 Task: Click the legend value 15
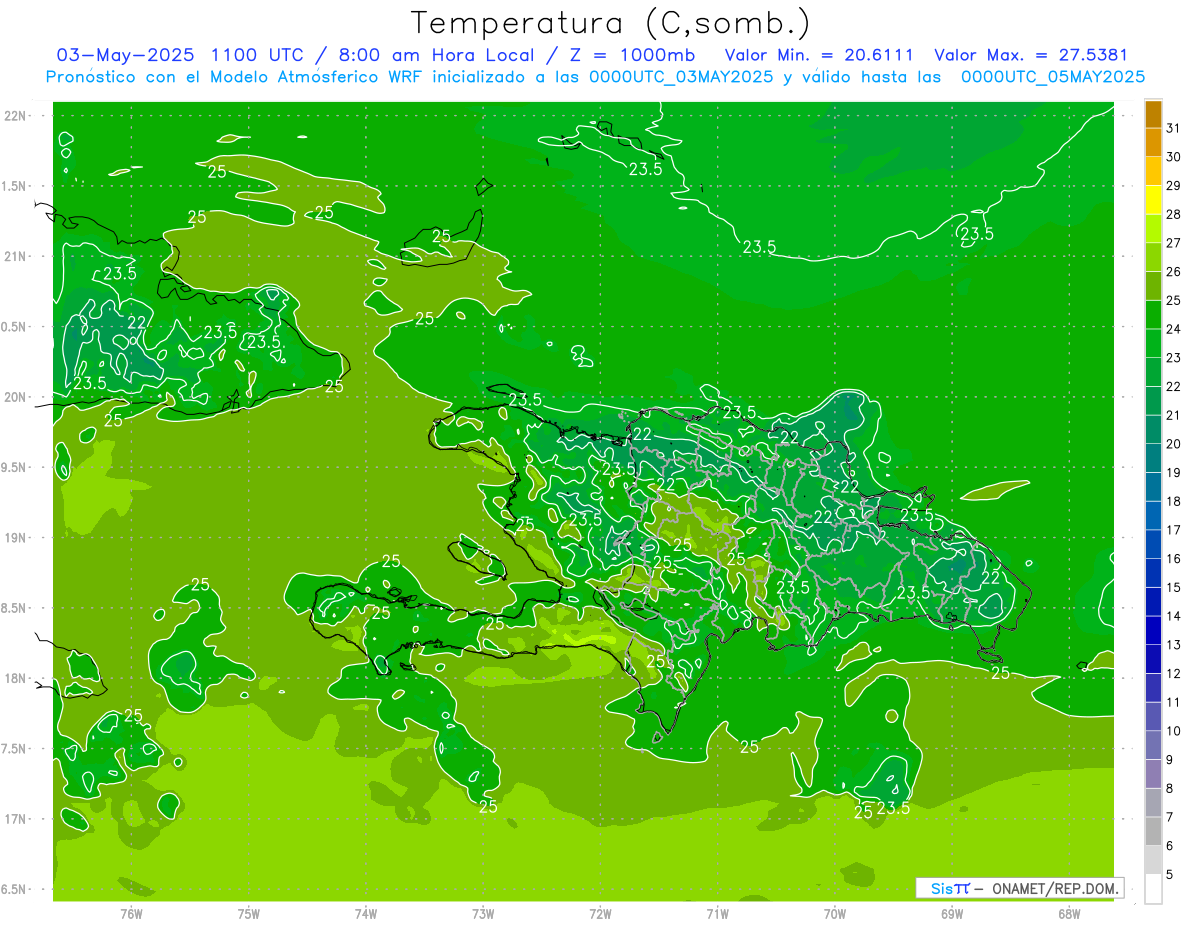(x=1173, y=588)
